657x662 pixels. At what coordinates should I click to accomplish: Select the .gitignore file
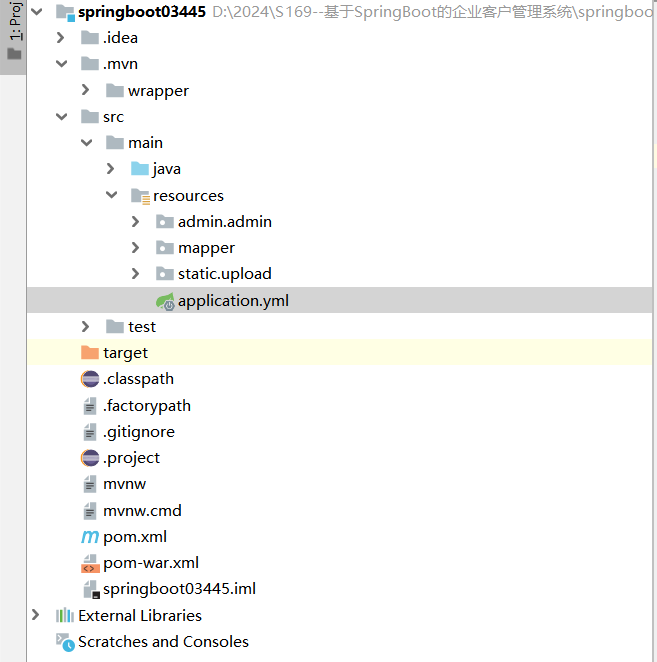point(138,432)
